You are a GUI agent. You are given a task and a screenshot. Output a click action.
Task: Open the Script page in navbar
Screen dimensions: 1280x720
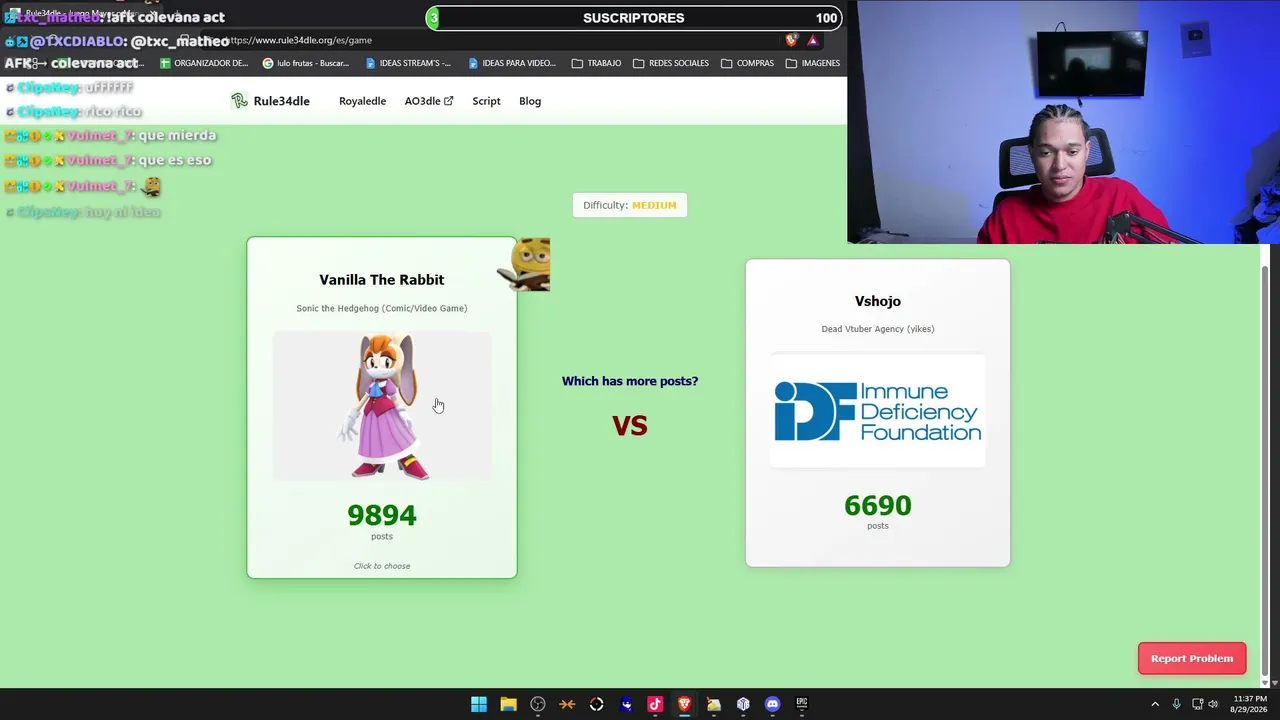point(486,101)
